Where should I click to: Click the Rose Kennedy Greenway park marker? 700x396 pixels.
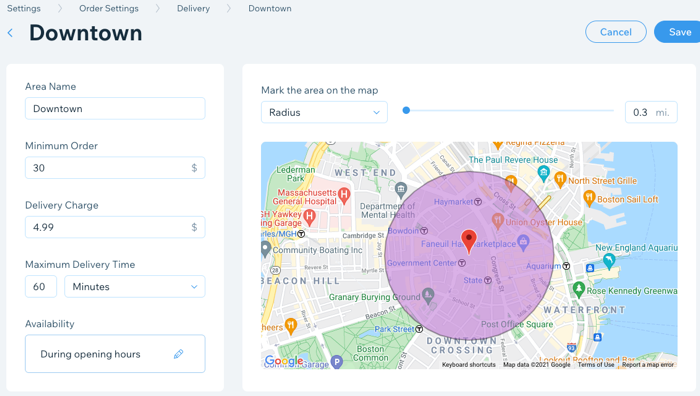click(x=579, y=289)
